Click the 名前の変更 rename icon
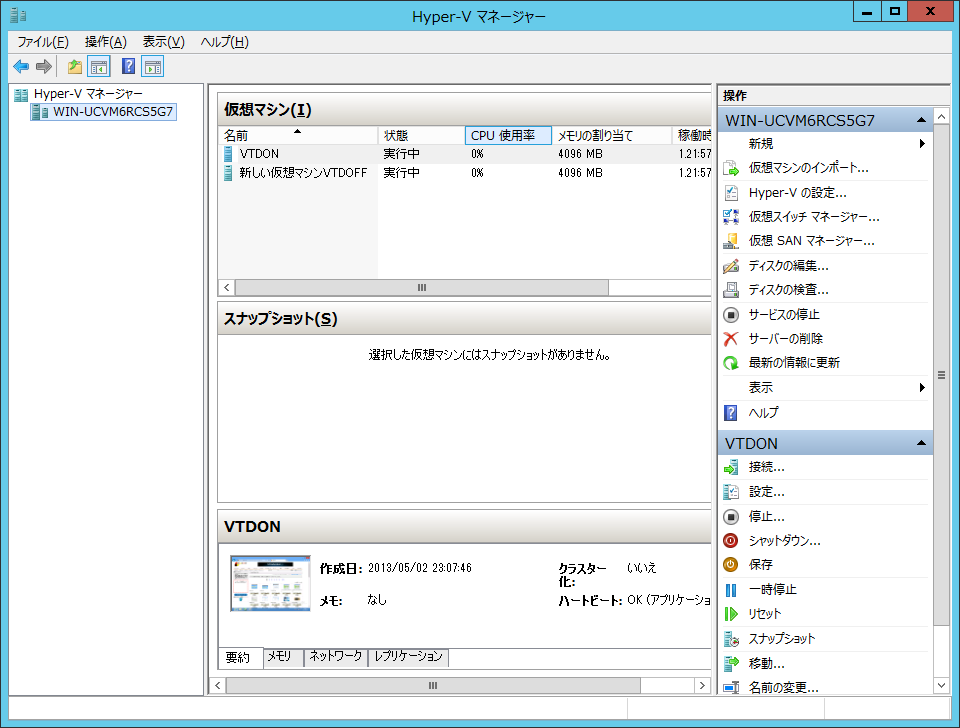The width and height of the screenshot is (960, 728). [x=731, y=688]
